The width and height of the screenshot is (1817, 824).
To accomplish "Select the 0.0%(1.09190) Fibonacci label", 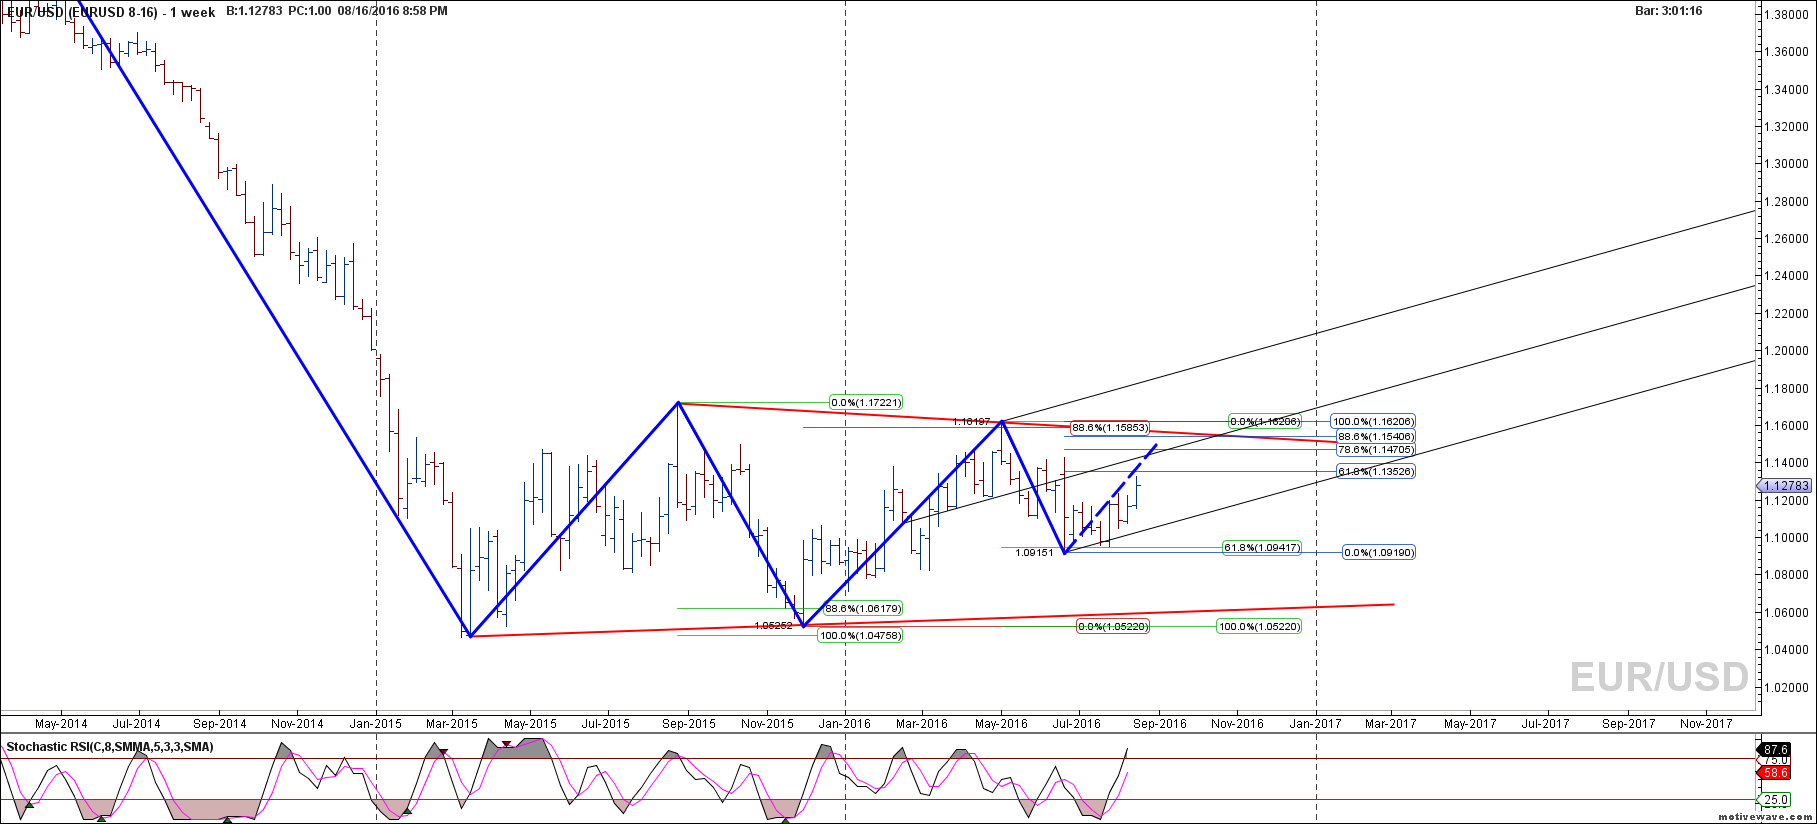I will pos(1378,552).
